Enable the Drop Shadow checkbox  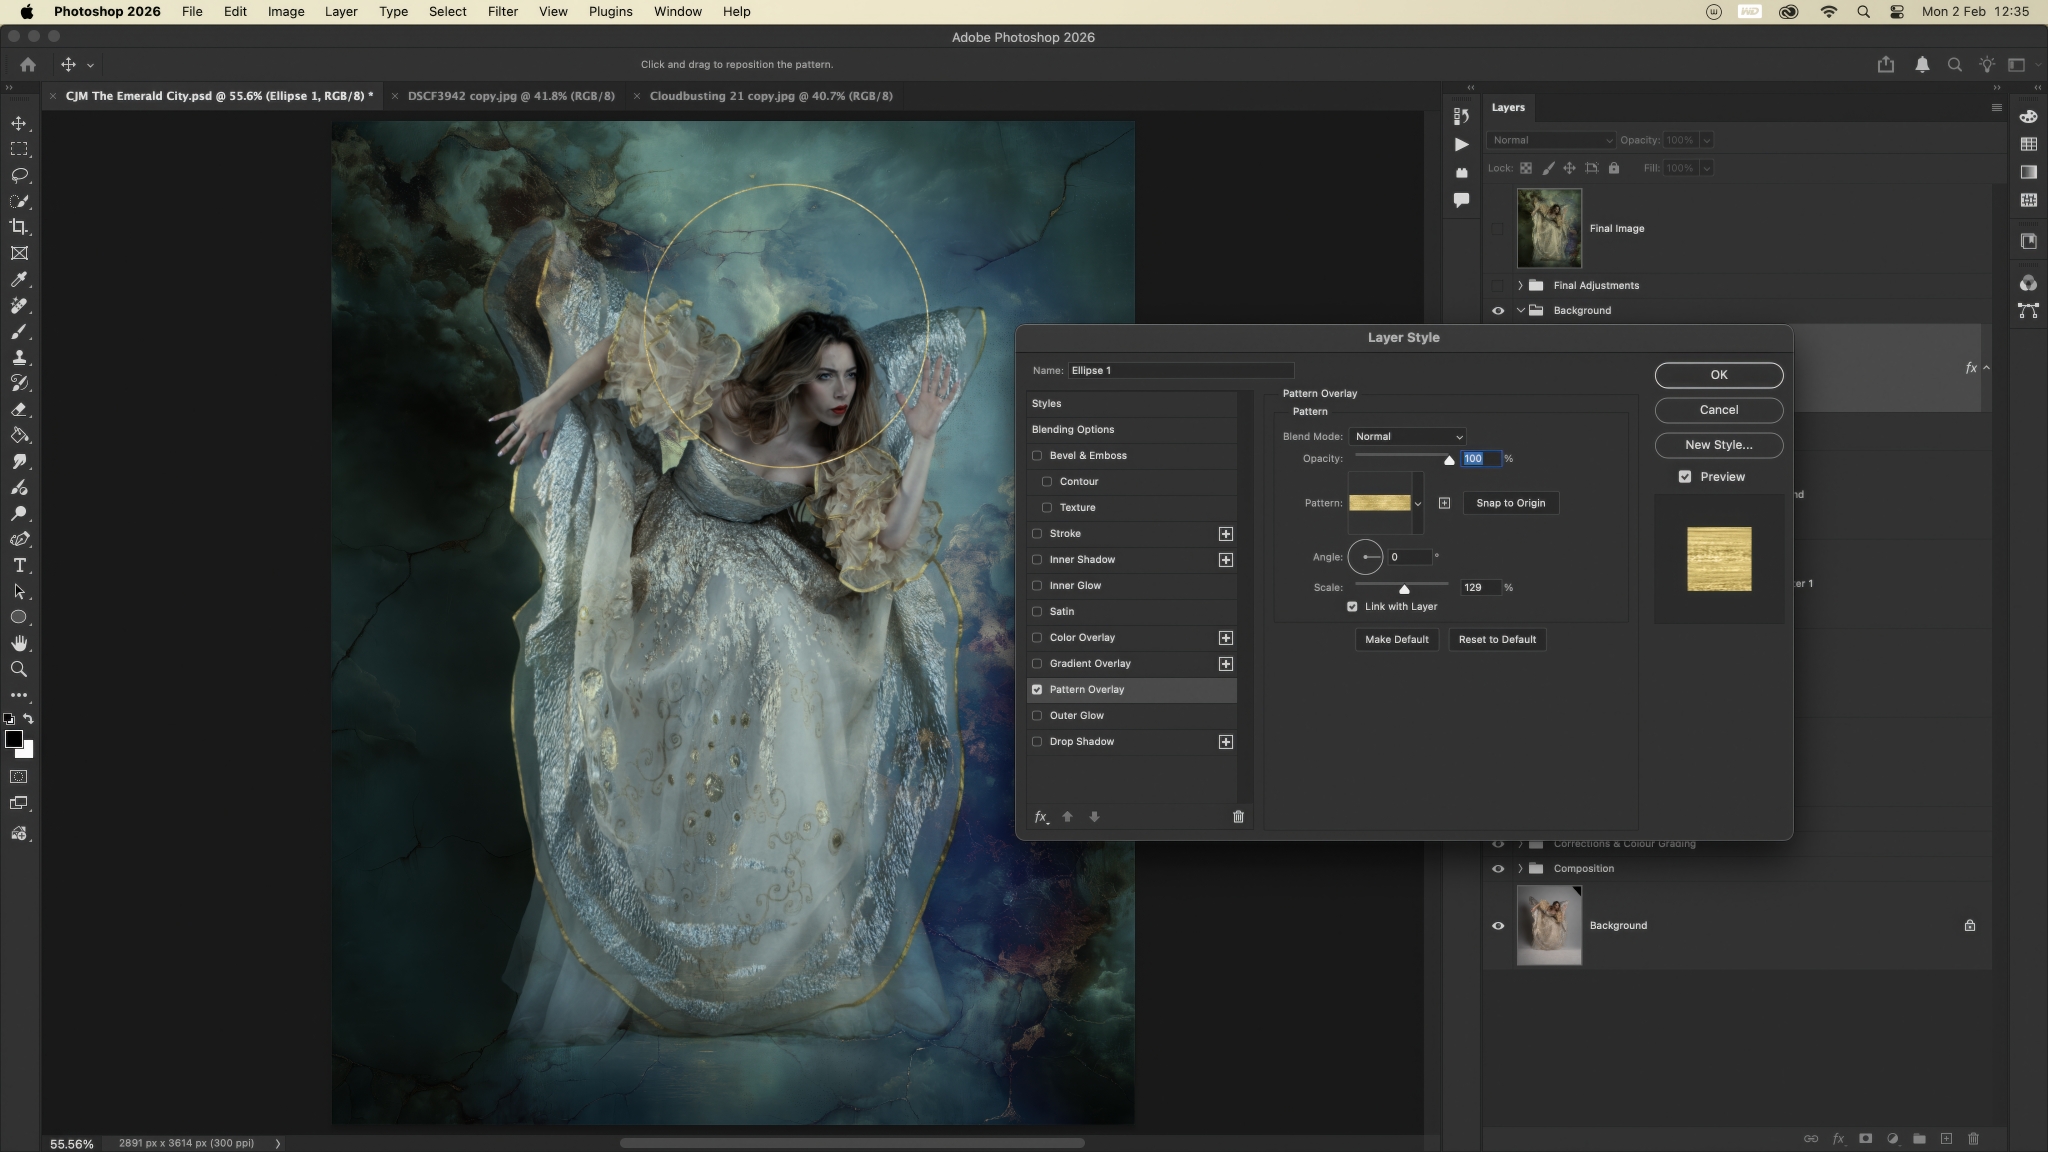pyautogui.click(x=1037, y=742)
